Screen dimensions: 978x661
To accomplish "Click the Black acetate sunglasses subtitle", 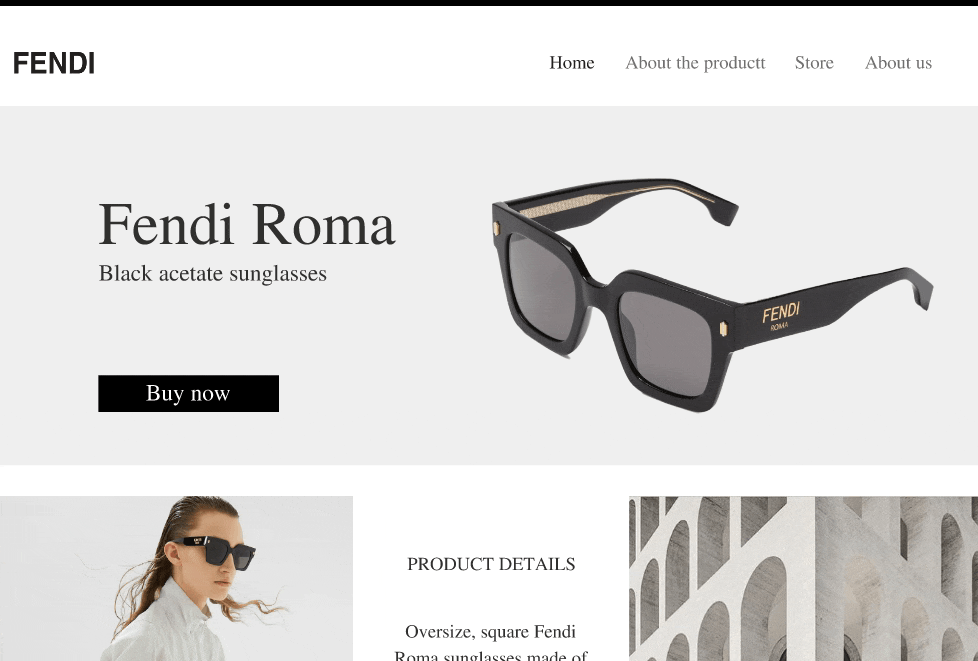I will click(213, 273).
